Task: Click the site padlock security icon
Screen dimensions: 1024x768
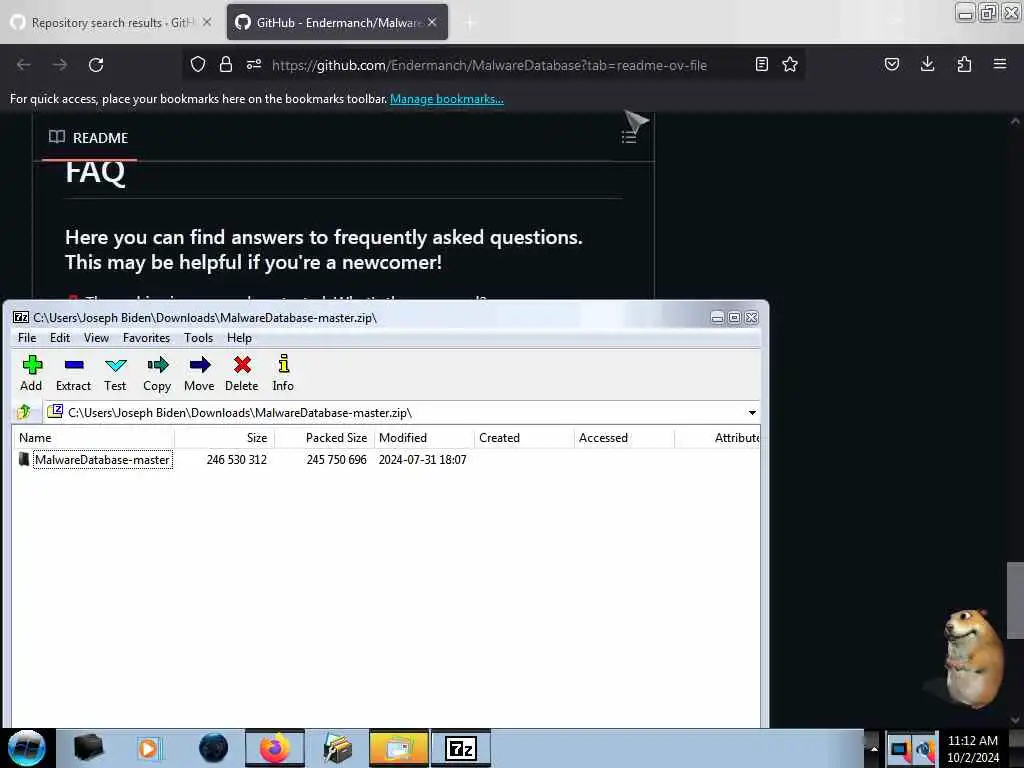Action: coord(226,64)
